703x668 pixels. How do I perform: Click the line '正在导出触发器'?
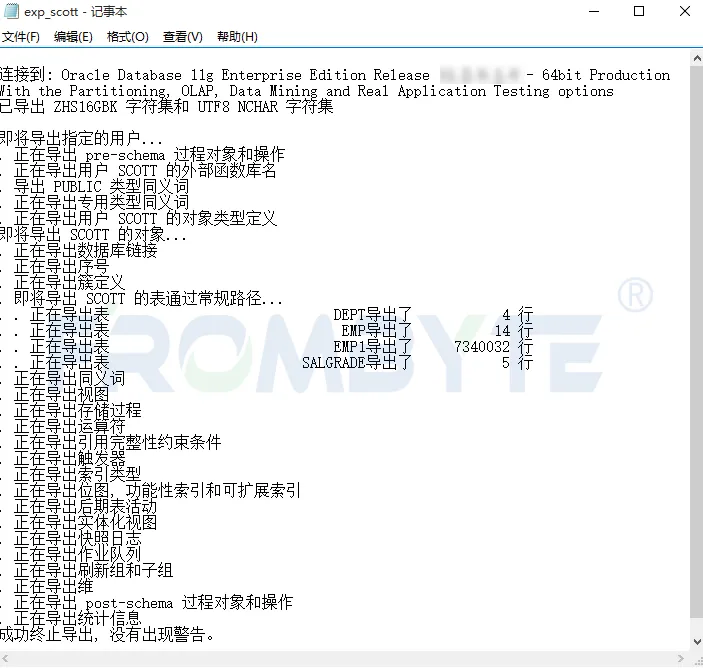point(69,459)
